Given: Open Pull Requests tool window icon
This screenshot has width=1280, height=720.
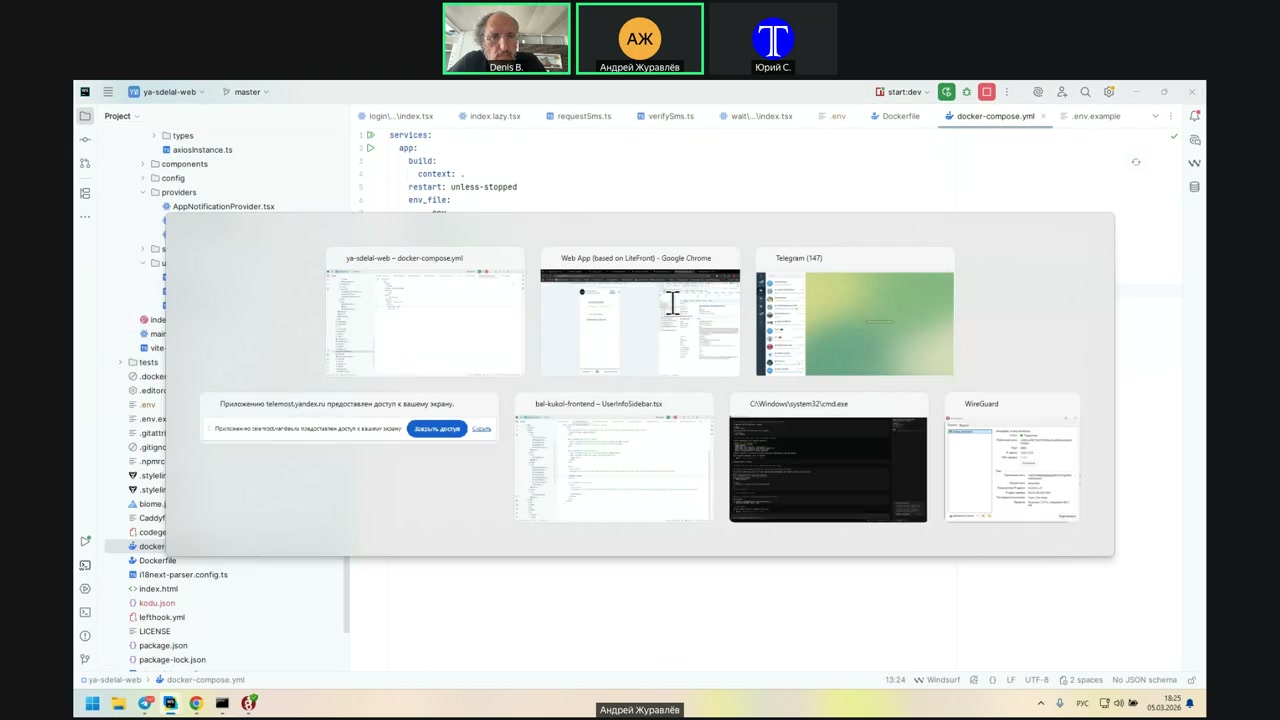Looking at the screenshot, I should [85, 164].
